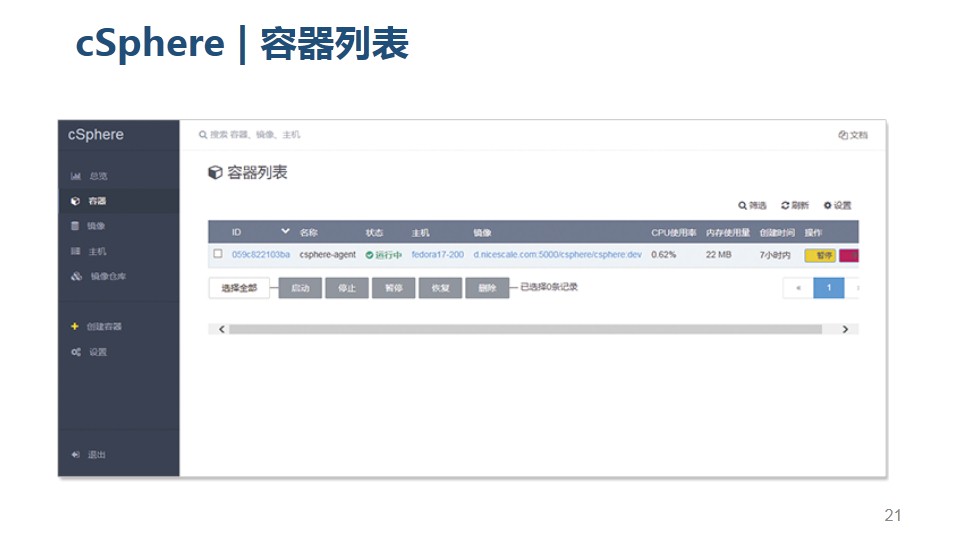
Task: Open the table 设置 gear icon above table
Action: 827,206
